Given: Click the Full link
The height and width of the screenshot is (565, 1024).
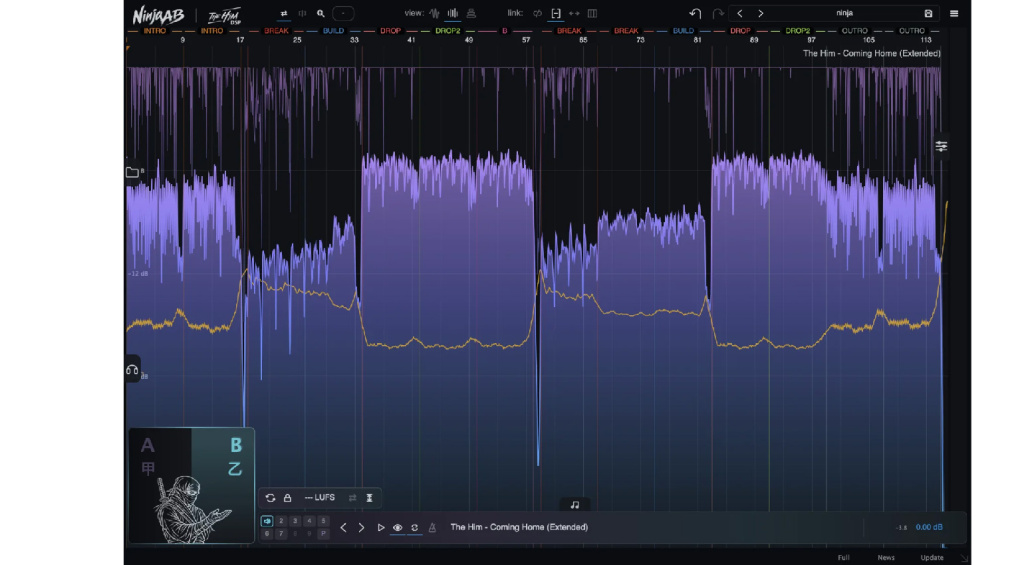Looking at the screenshot, I should pyautogui.click(x=844, y=558).
